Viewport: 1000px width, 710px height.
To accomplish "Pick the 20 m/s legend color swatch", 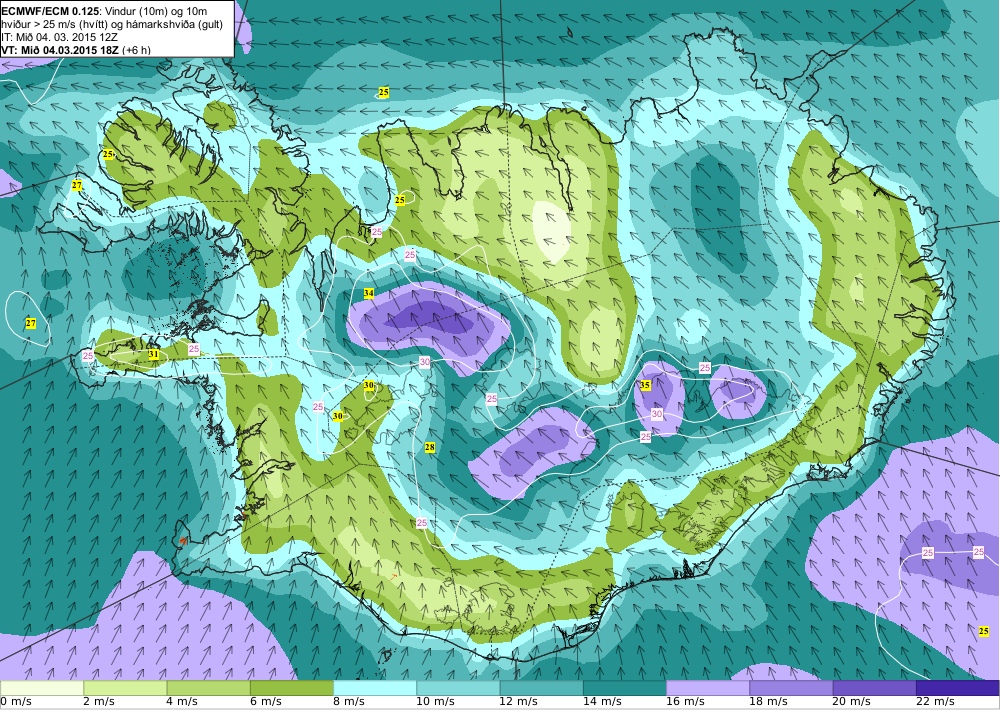I will [874, 688].
